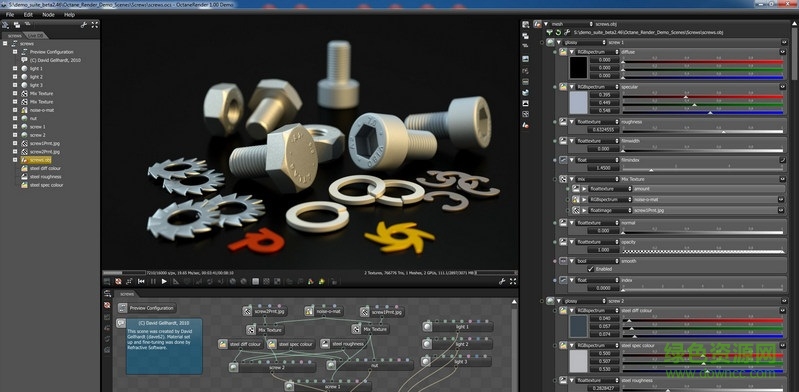This screenshot has width=799, height=392.
Task: Click the reload mesh icon beside file path
Action: 558,32
